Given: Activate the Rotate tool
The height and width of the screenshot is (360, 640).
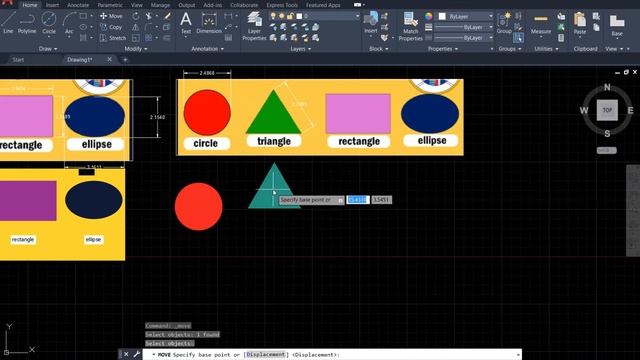Looking at the screenshot, I should [x=136, y=16].
